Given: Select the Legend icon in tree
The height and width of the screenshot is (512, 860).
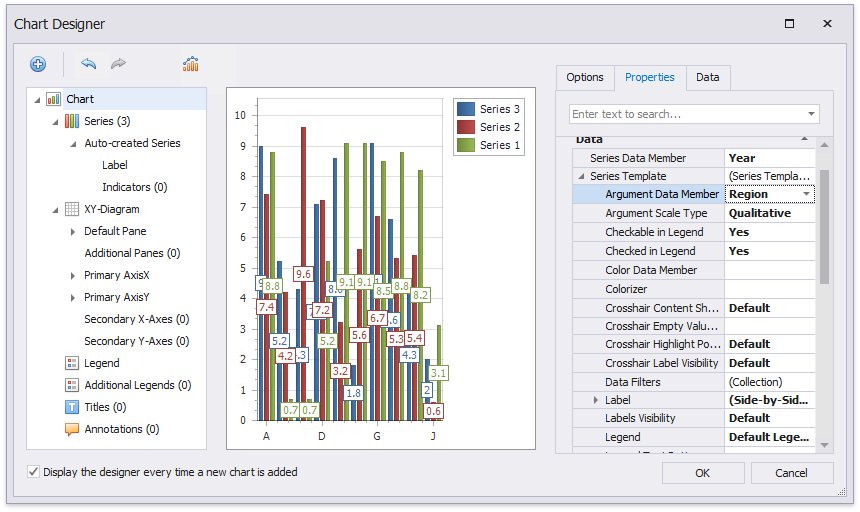Looking at the screenshot, I should (x=72, y=363).
